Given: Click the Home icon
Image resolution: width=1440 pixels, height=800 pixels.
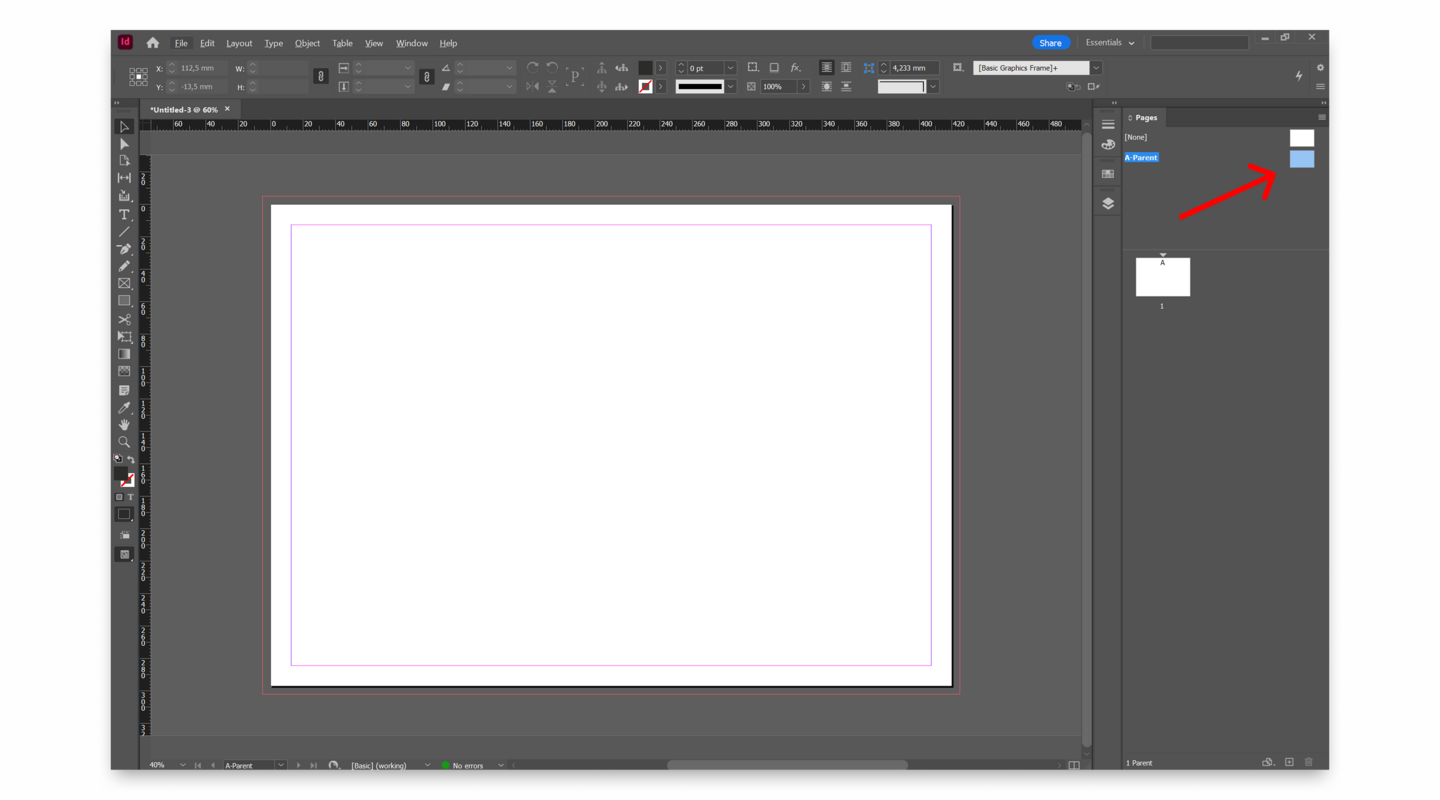Looking at the screenshot, I should click(x=153, y=43).
